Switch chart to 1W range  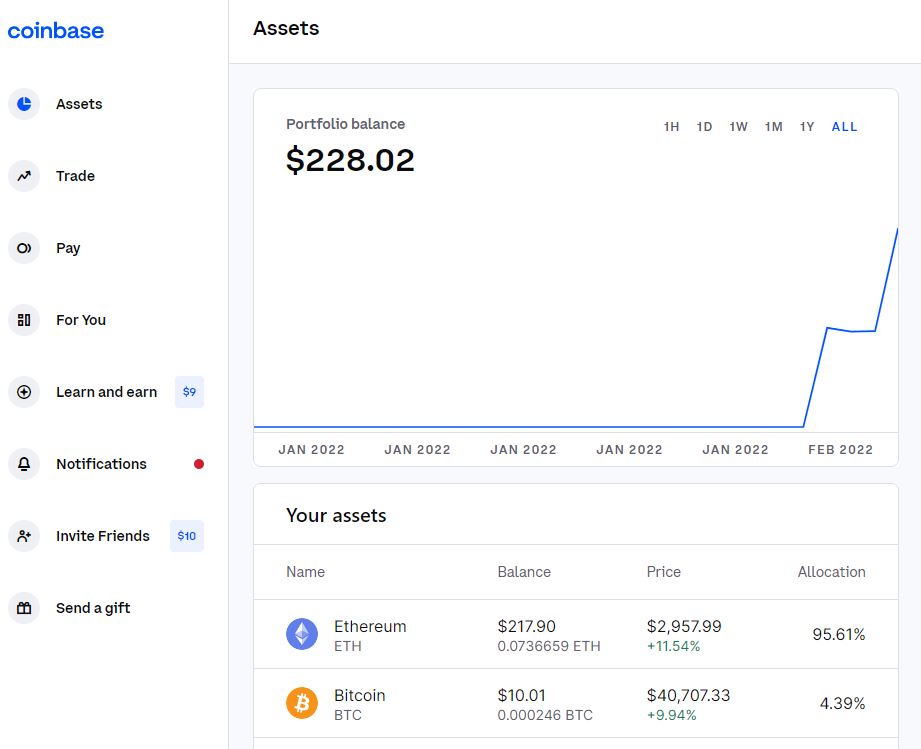[x=738, y=127]
